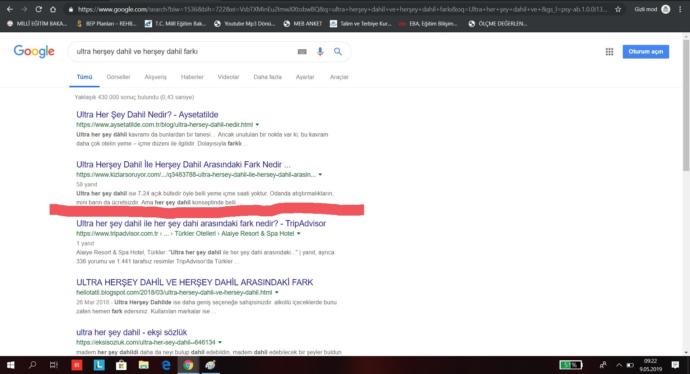
Task: Click the browser forward arrow
Action: 24,9
